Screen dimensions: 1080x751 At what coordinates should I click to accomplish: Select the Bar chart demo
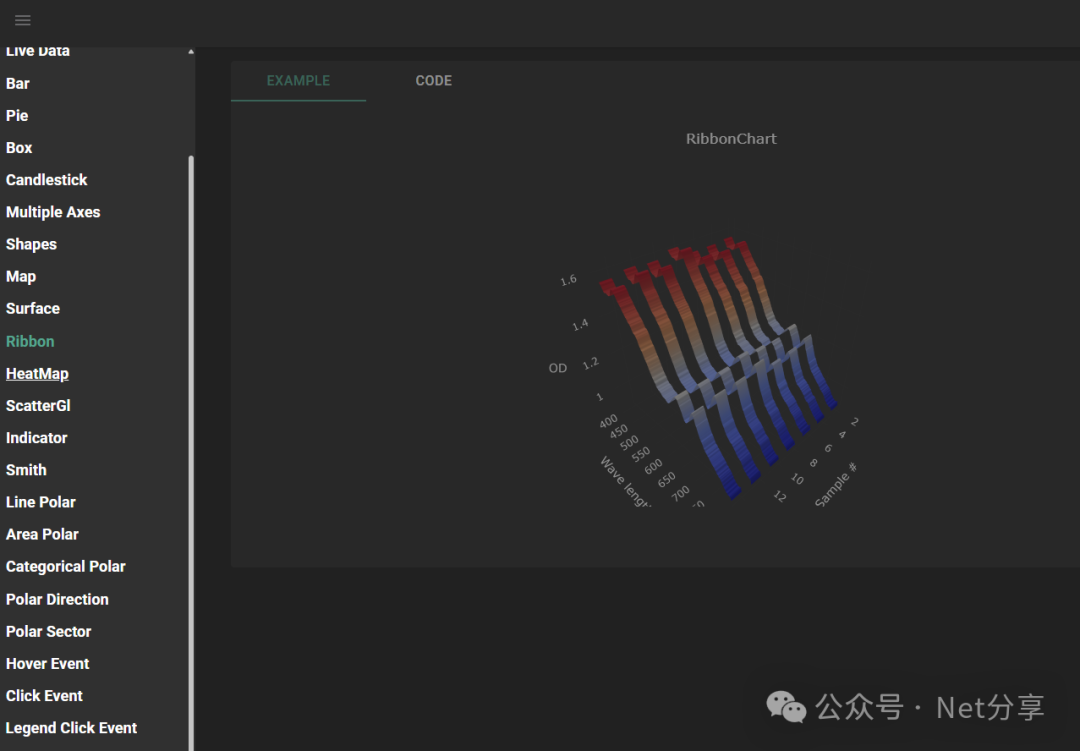[17, 83]
